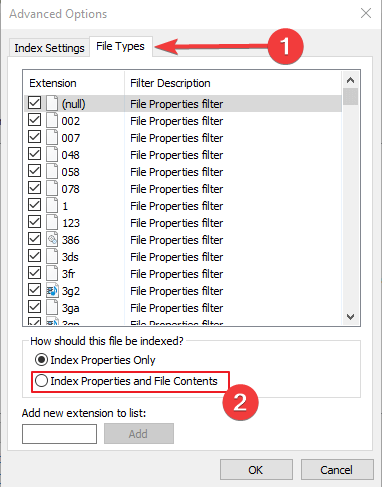Click the OK button
The height and width of the screenshot is (487, 382).
(256, 470)
